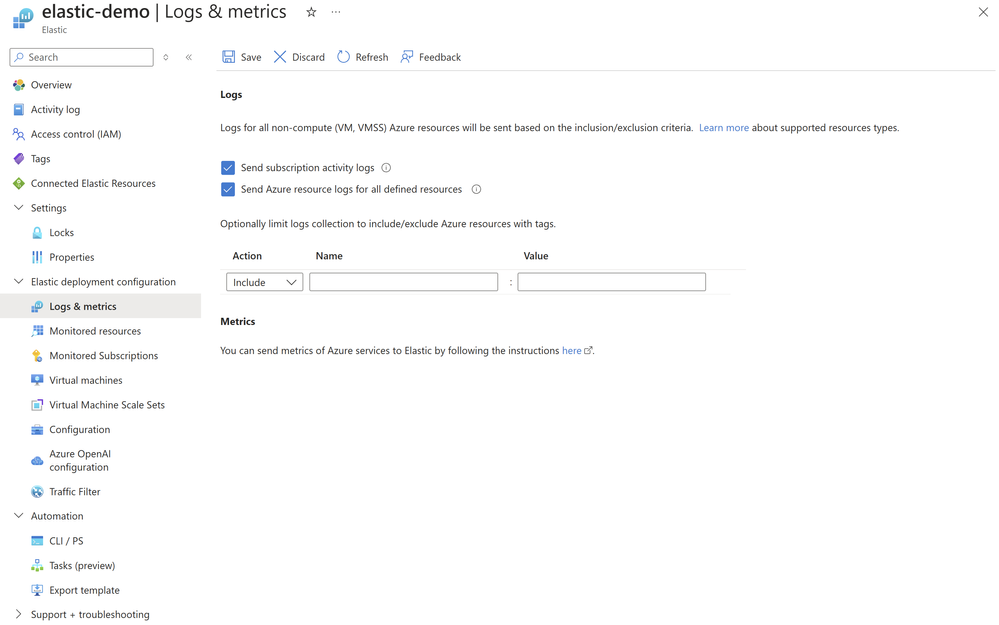999x625 pixels.
Task: Click the Connected Elastic Resources icon
Action: coord(19,183)
